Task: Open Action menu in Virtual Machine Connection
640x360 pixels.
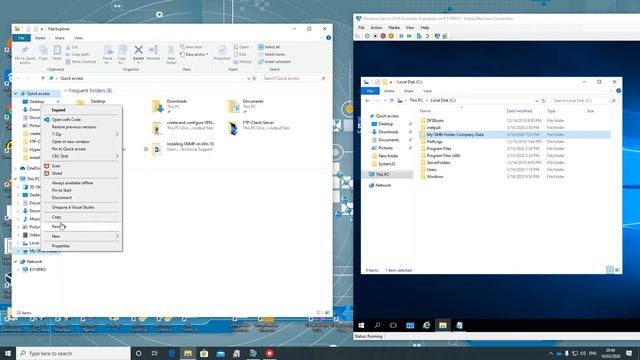Action: pyautogui.click(x=376, y=28)
